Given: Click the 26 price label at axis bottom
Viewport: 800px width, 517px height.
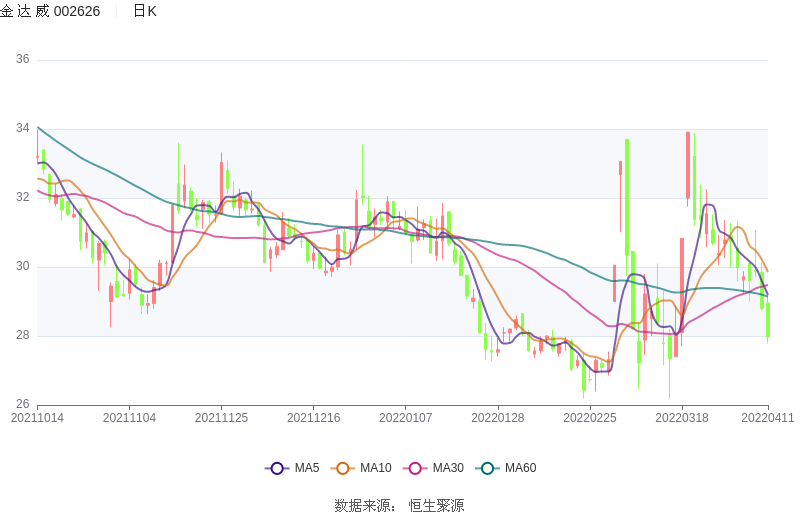Looking at the screenshot, I should coord(22,405).
